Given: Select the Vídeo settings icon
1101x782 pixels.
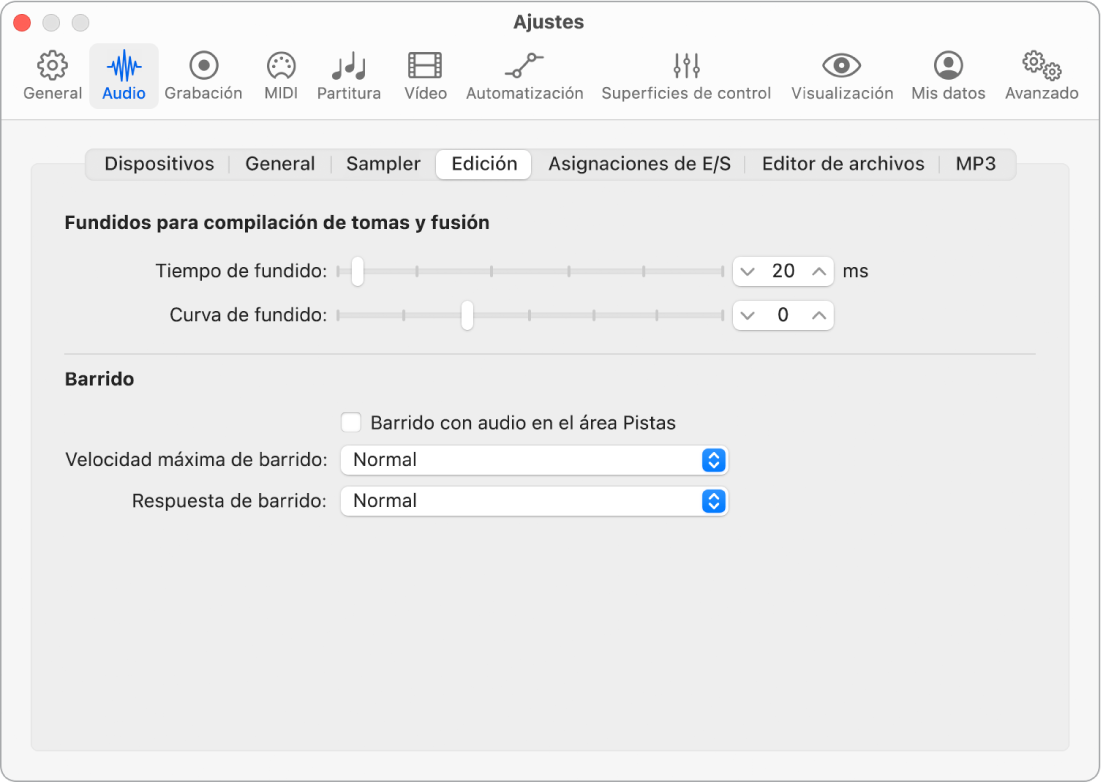Looking at the screenshot, I should pyautogui.click(x=424, y=75).
